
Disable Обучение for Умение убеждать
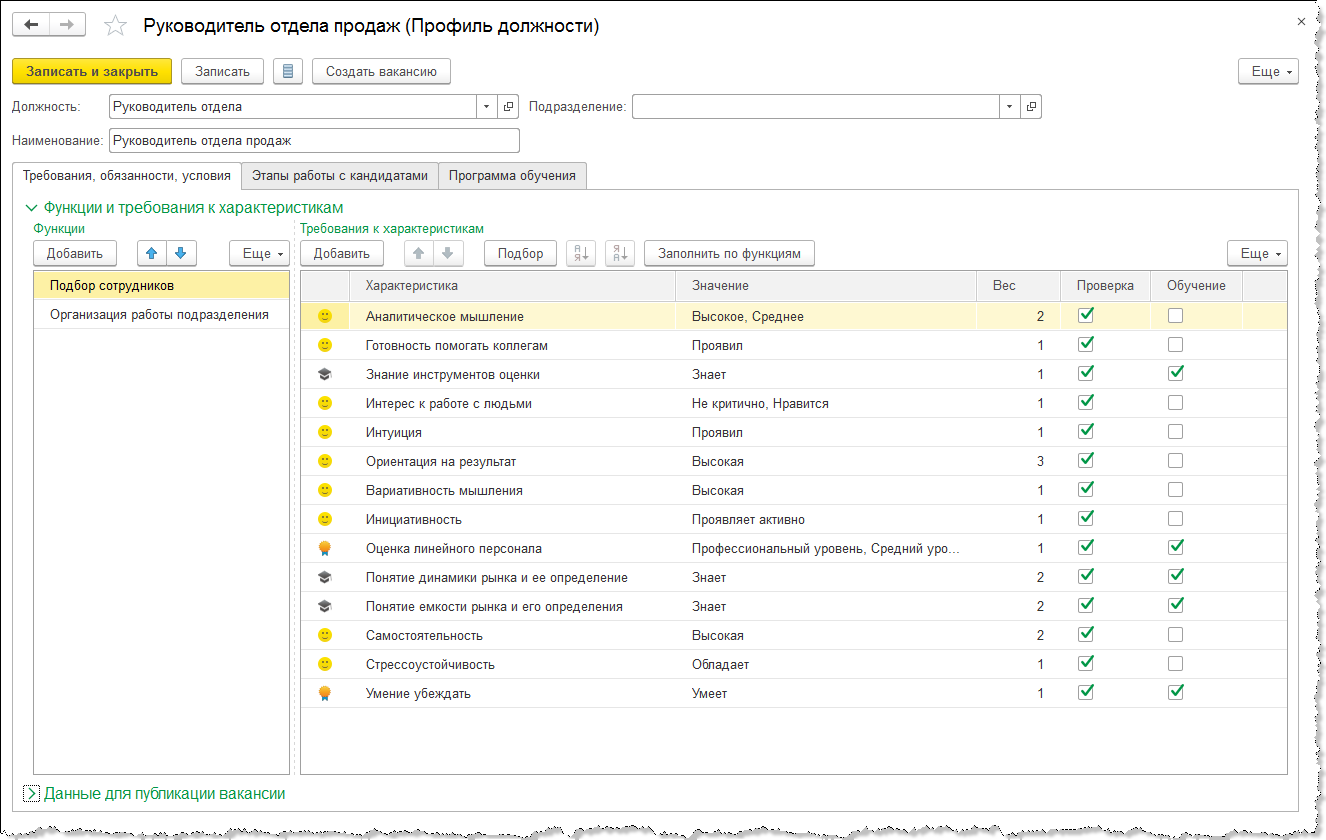click(x=1176, y=692)
